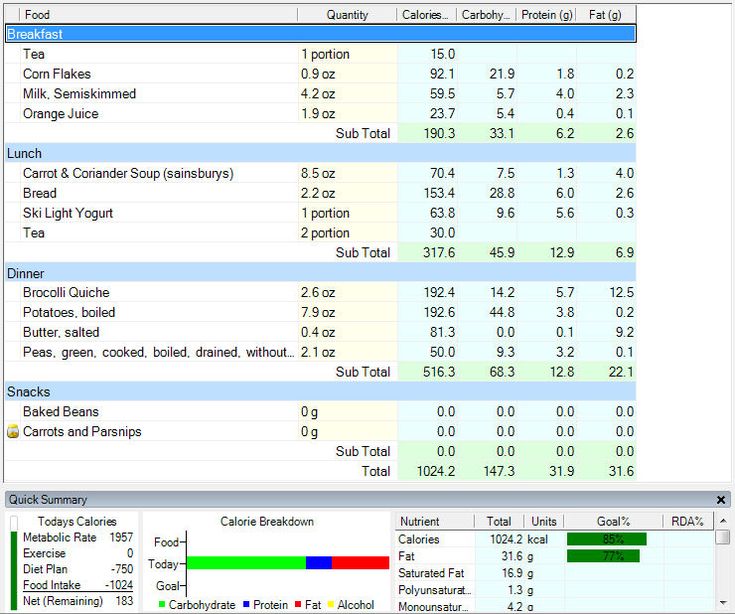Image resolution: width=735 pixels, height=614 pixels.
Task: Select the Potatoes, boiled row
Action: [321, 312]
